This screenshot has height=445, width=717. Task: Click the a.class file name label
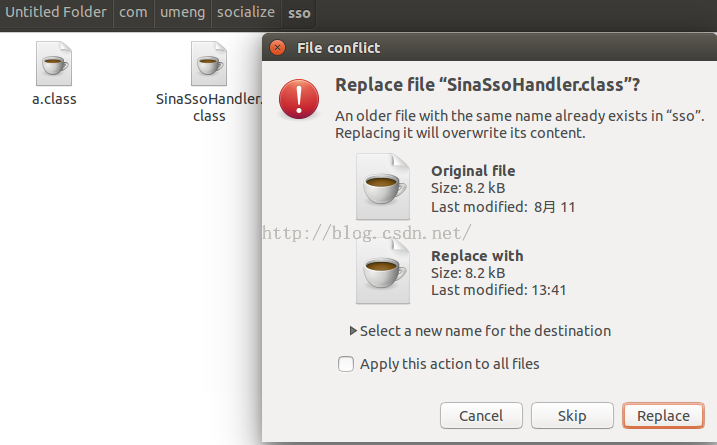[x=54, y=99]
